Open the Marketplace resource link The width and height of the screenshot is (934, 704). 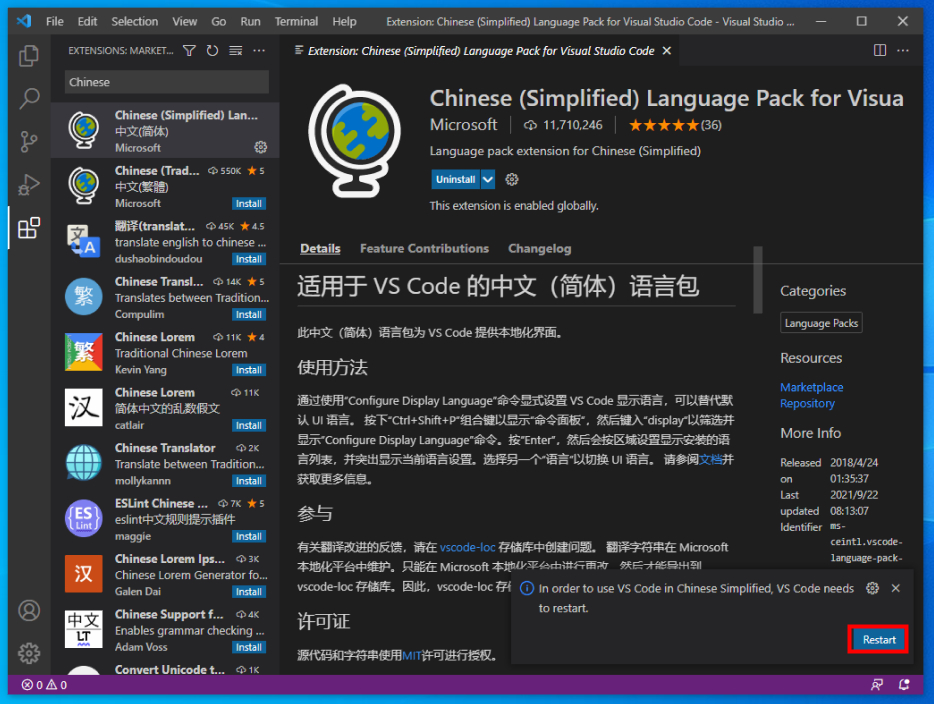coord(811,387)
